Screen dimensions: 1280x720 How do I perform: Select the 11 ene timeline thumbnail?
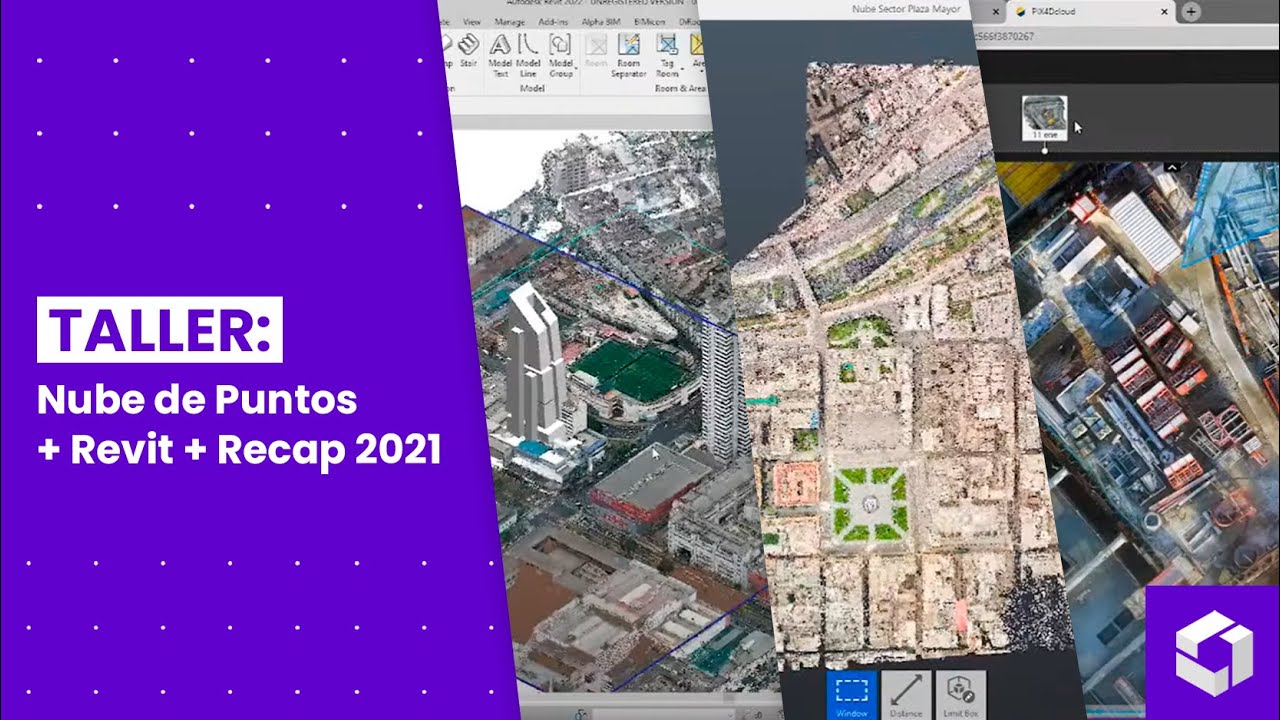1044,117
